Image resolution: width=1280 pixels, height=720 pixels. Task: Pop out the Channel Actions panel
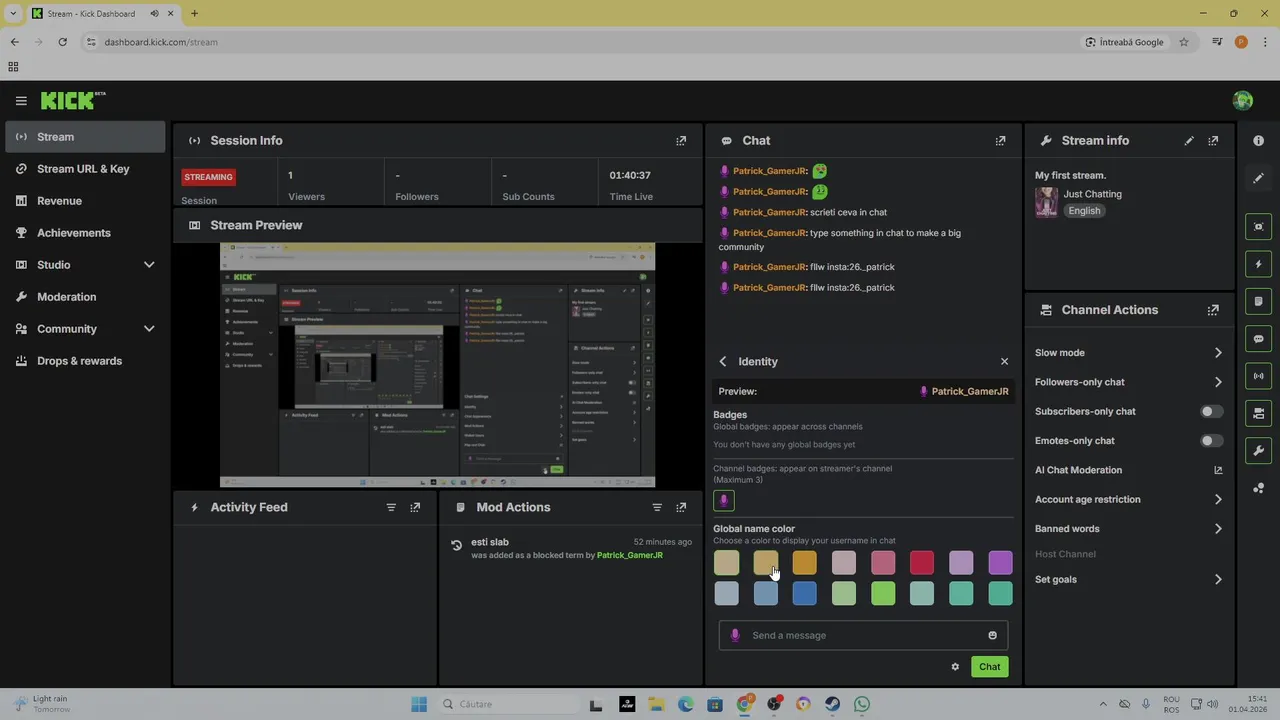[x=1213, y=310]
